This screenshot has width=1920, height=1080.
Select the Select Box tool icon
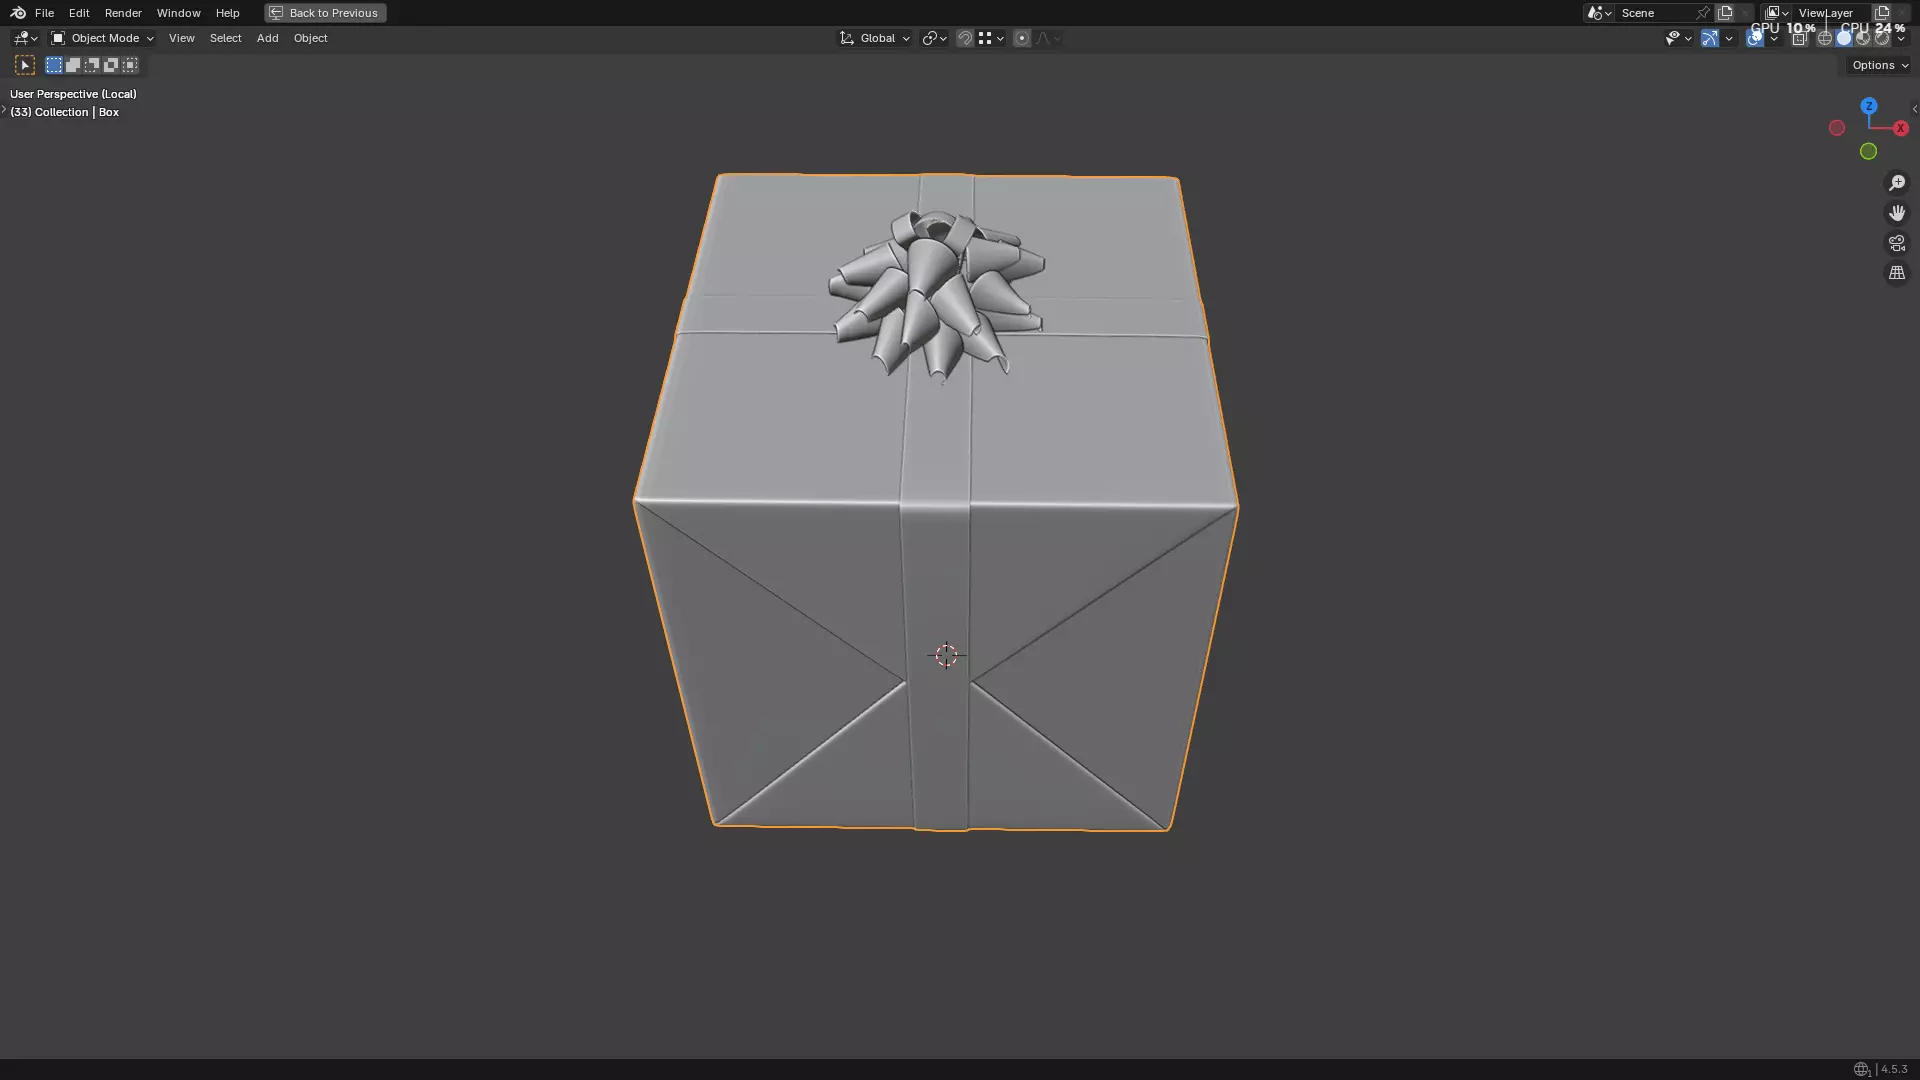pos(25,65)
